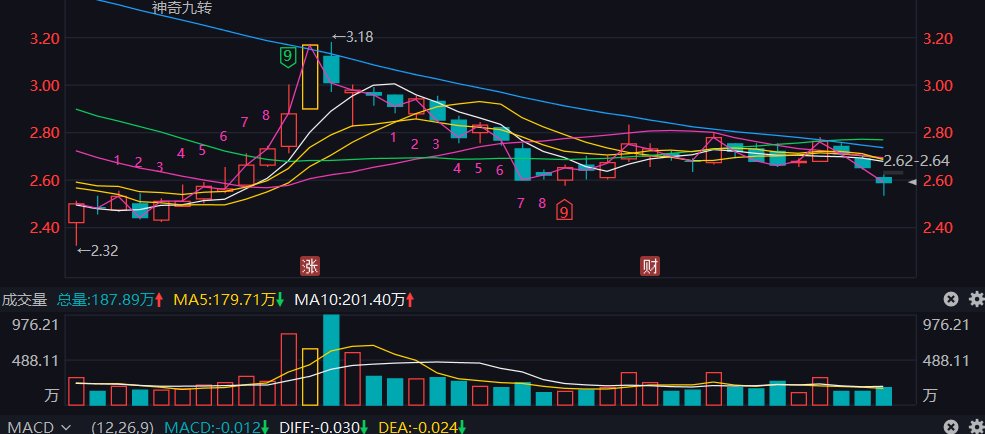Click the green 9 sell-signal marker
Viewport: 985px width, 434px height.
pos(287,57)
